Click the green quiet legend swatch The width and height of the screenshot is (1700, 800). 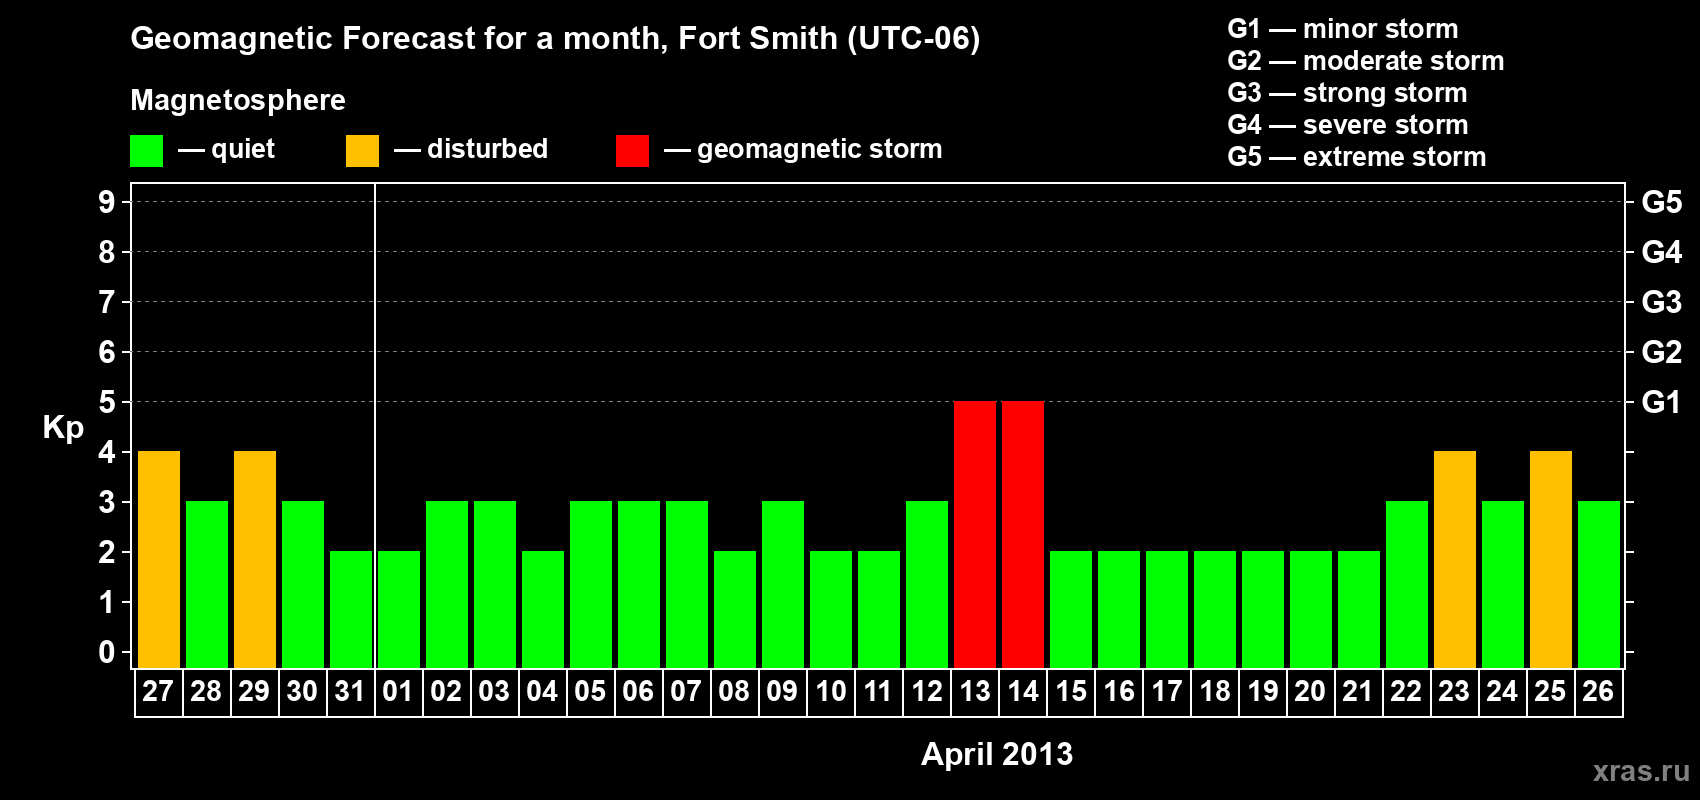[146, 151]
